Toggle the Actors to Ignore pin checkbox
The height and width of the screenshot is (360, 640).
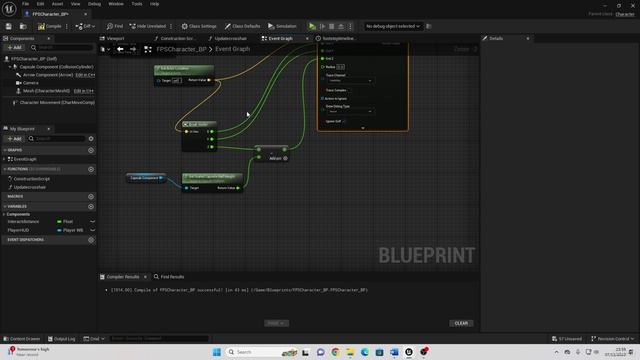click(x=322, y=98)
